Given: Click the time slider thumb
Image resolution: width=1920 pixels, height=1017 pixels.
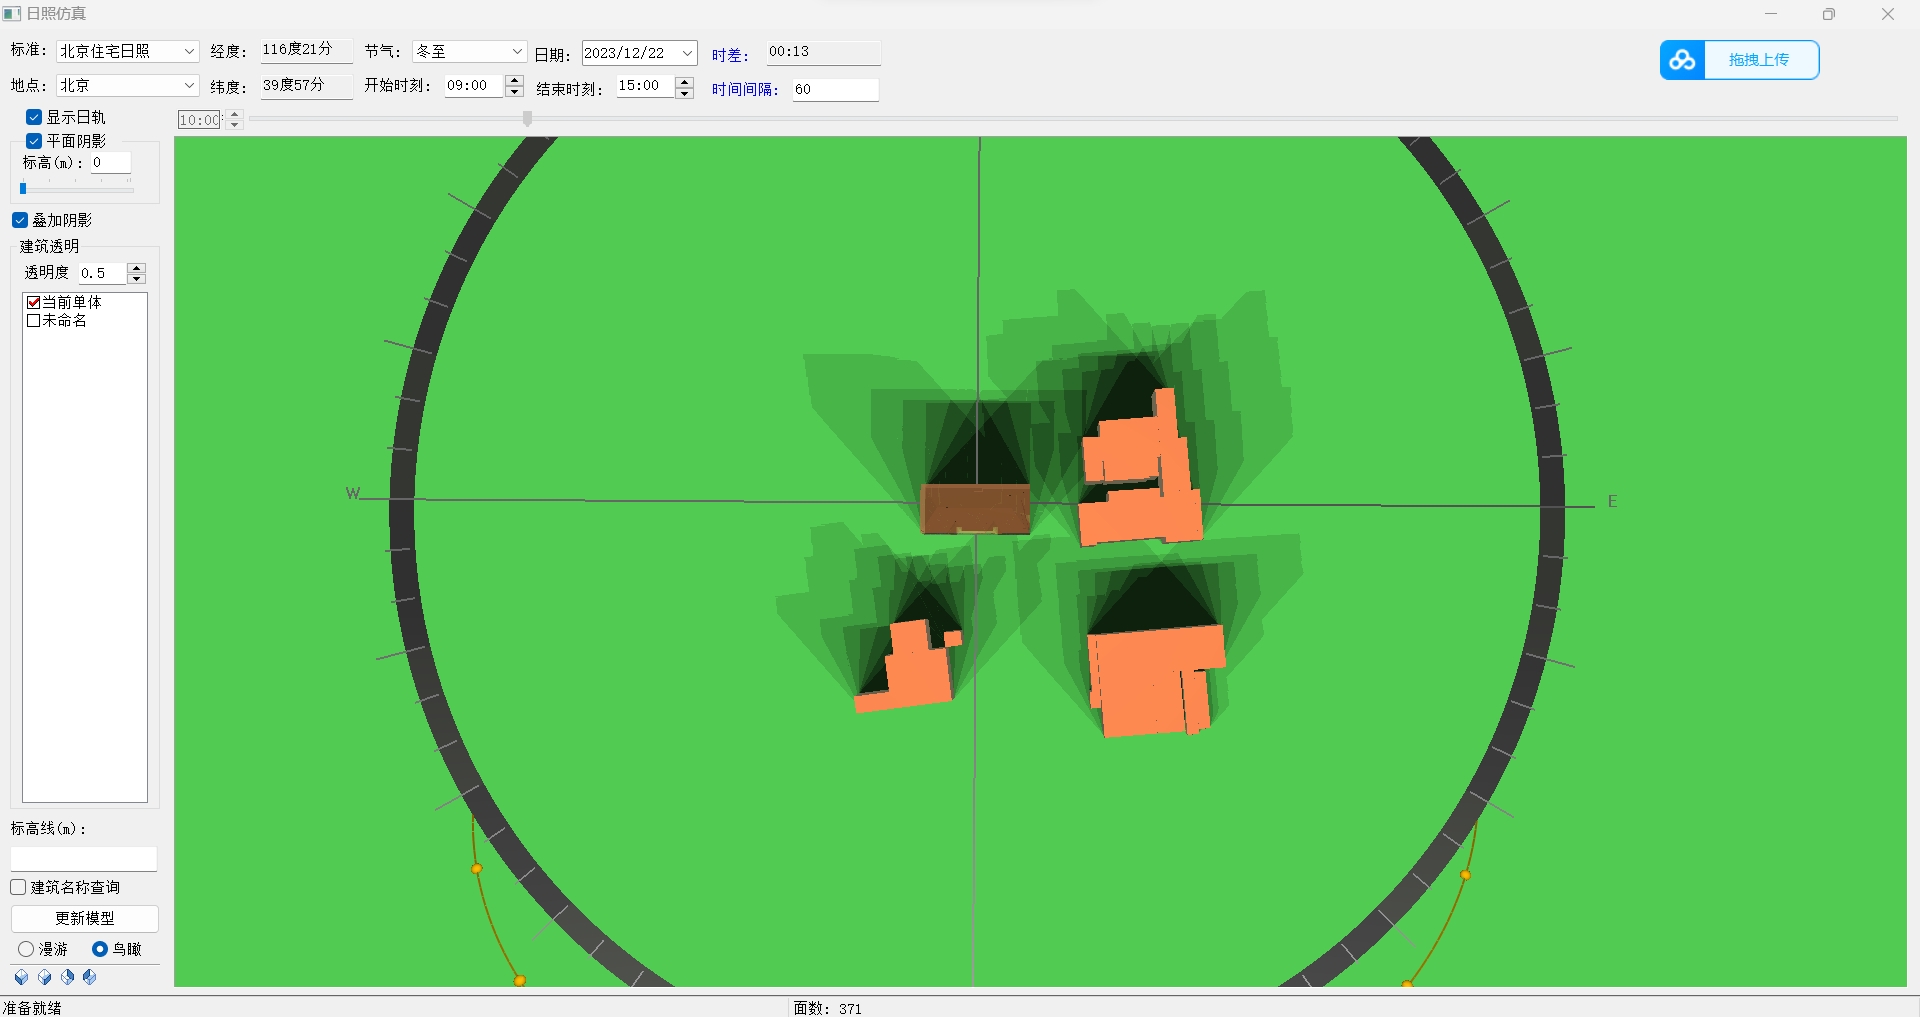Looking at the screenshot, I should tap(527, 119).
